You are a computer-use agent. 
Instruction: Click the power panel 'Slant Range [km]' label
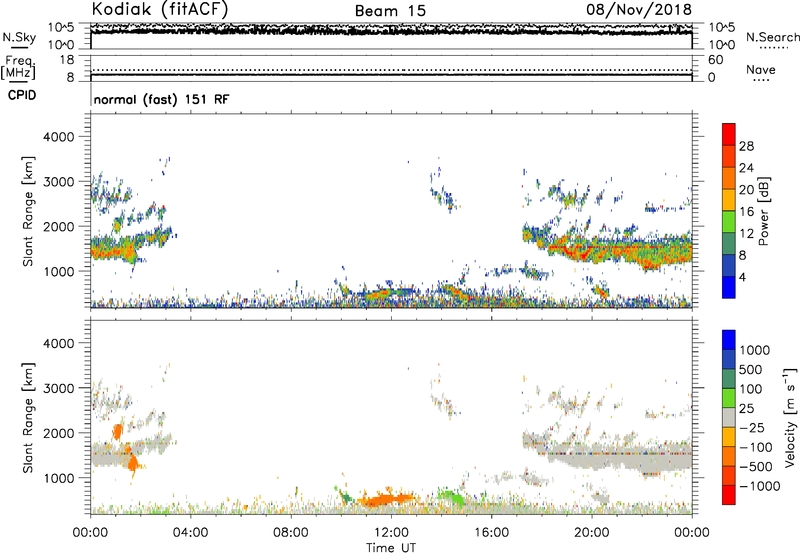coord(28,211)
